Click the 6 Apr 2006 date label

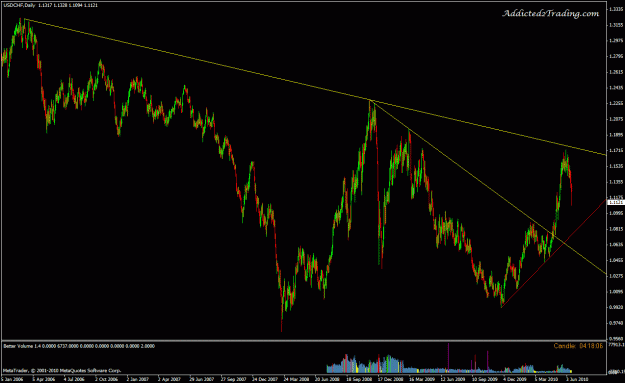(x=43, y=379)
